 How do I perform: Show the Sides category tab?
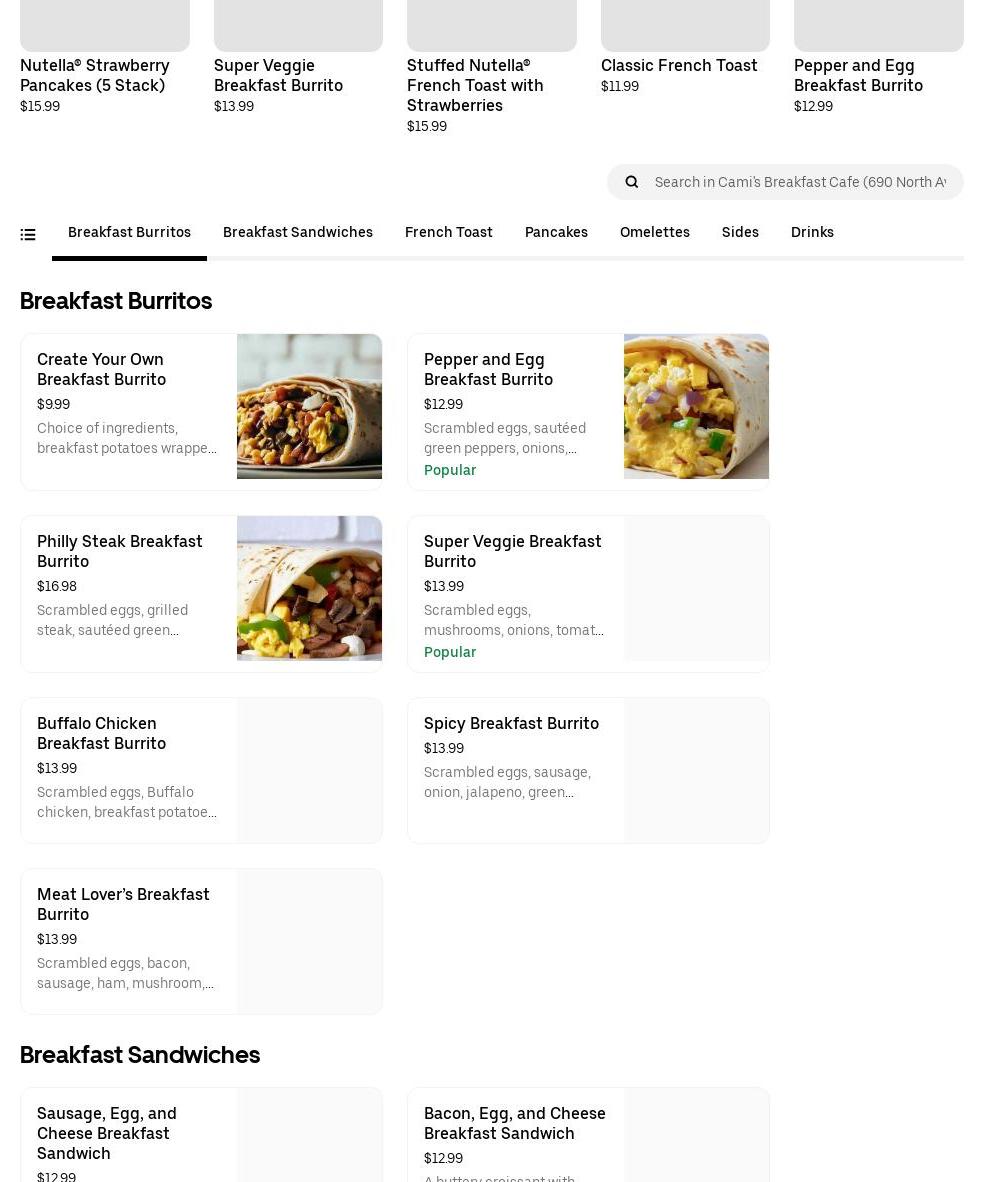coord(740,232)
